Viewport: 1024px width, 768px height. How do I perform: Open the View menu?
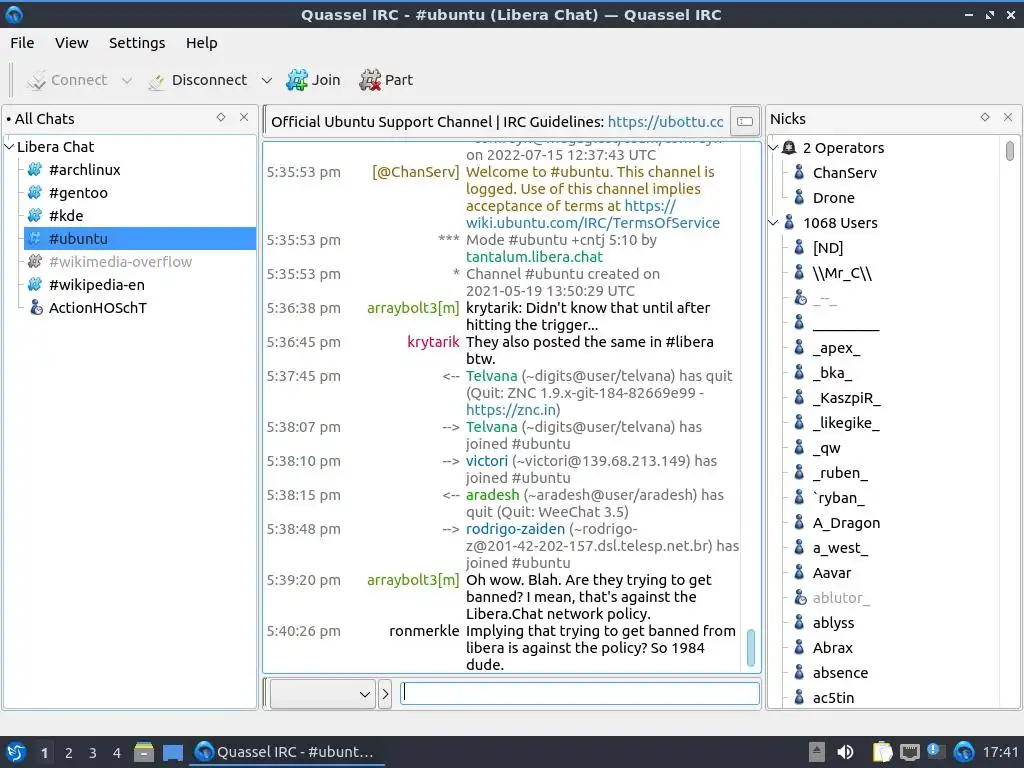pyautogui.click(x=71, y=43)
